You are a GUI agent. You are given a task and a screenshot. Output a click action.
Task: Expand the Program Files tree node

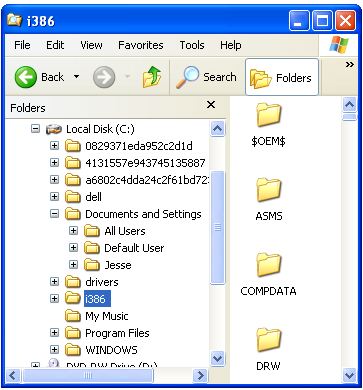click(x=54, y=333)
